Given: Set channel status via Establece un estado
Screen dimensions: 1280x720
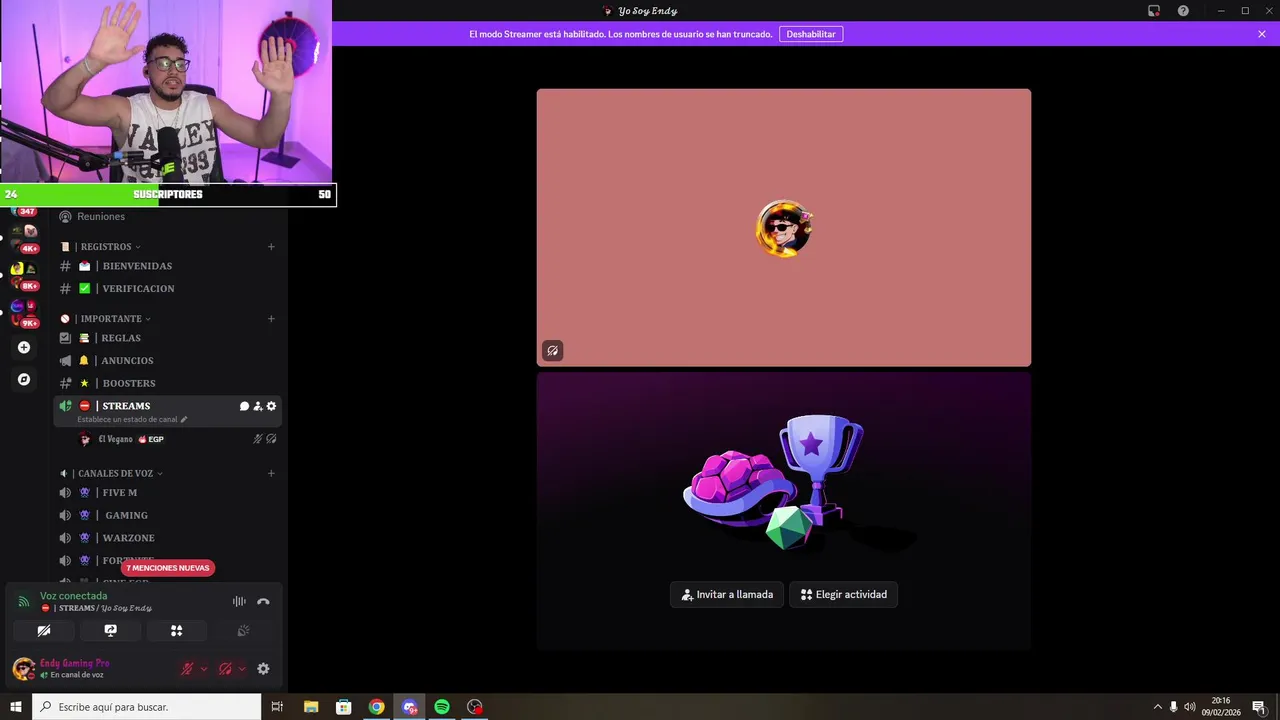Looking at the screenshot, I should 132,420.
